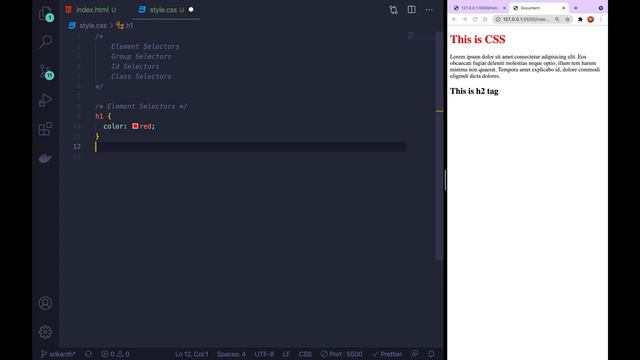Open the Search view in activity bar
640x360 pixels.
click(x=45, y=41)
